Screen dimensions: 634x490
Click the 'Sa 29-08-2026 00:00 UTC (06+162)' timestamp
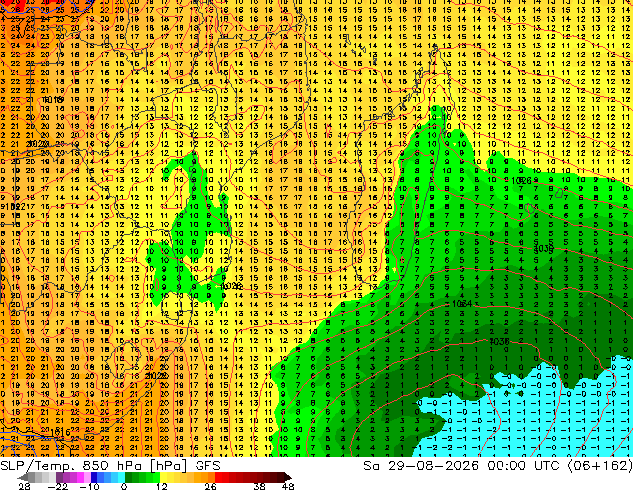(x=498, y=465)
